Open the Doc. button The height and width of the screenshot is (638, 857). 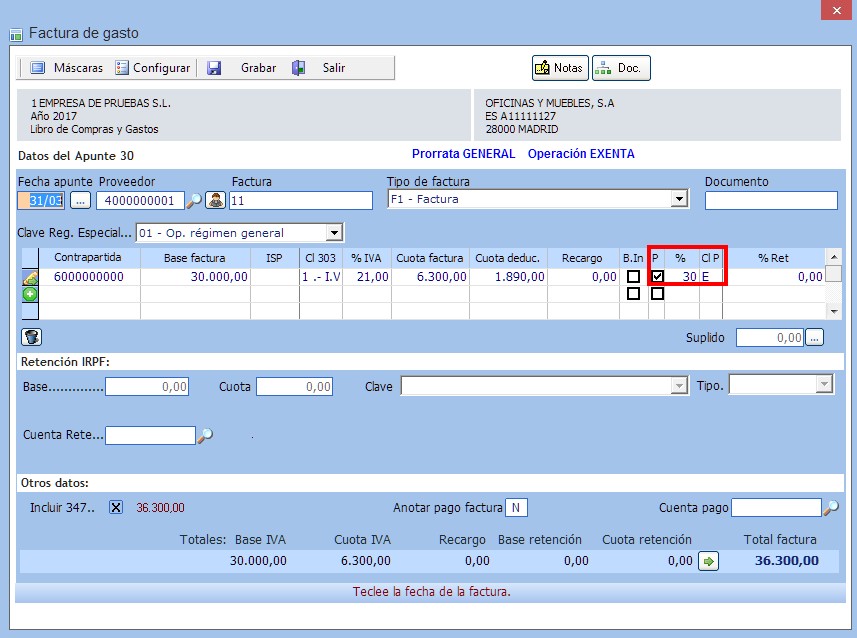[621, 68]
